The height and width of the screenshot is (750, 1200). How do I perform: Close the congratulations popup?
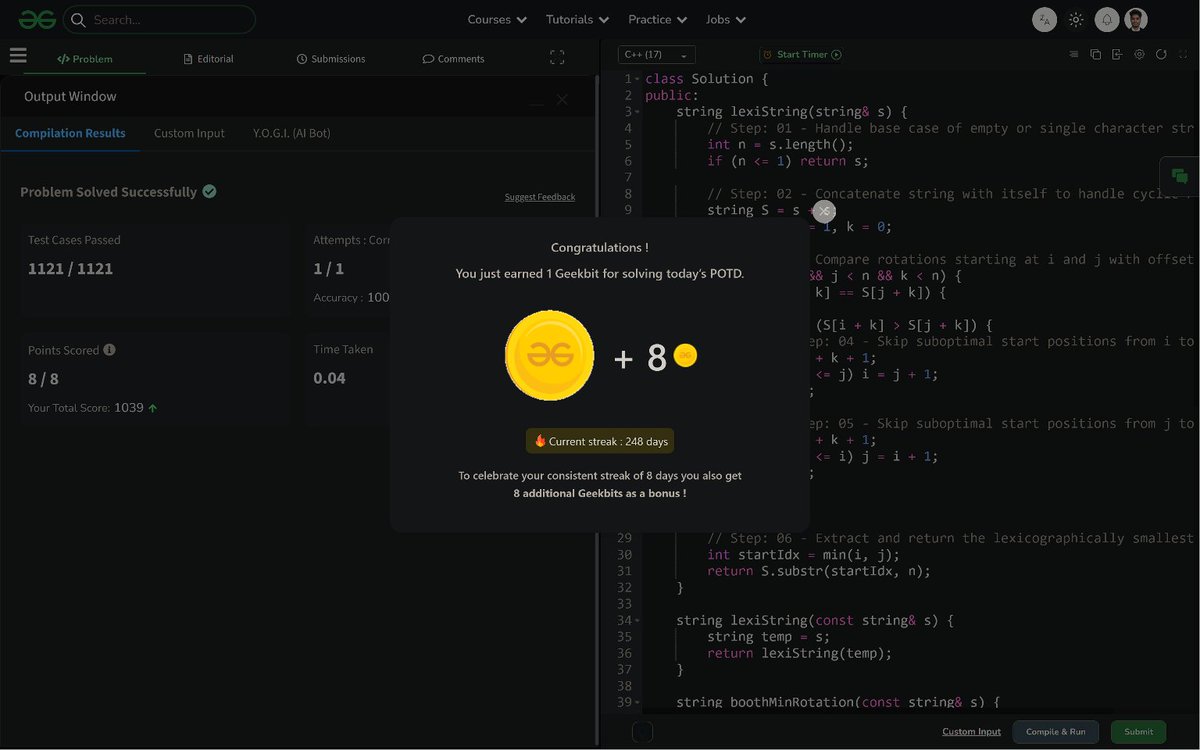823,211
